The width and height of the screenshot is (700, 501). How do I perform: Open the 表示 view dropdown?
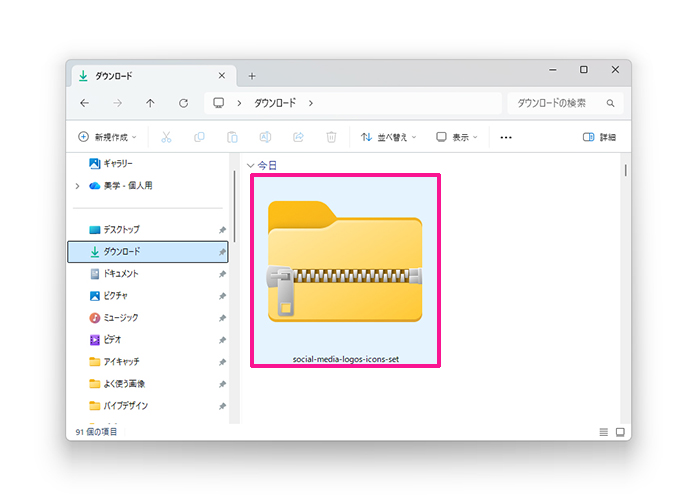click(457, 137)
